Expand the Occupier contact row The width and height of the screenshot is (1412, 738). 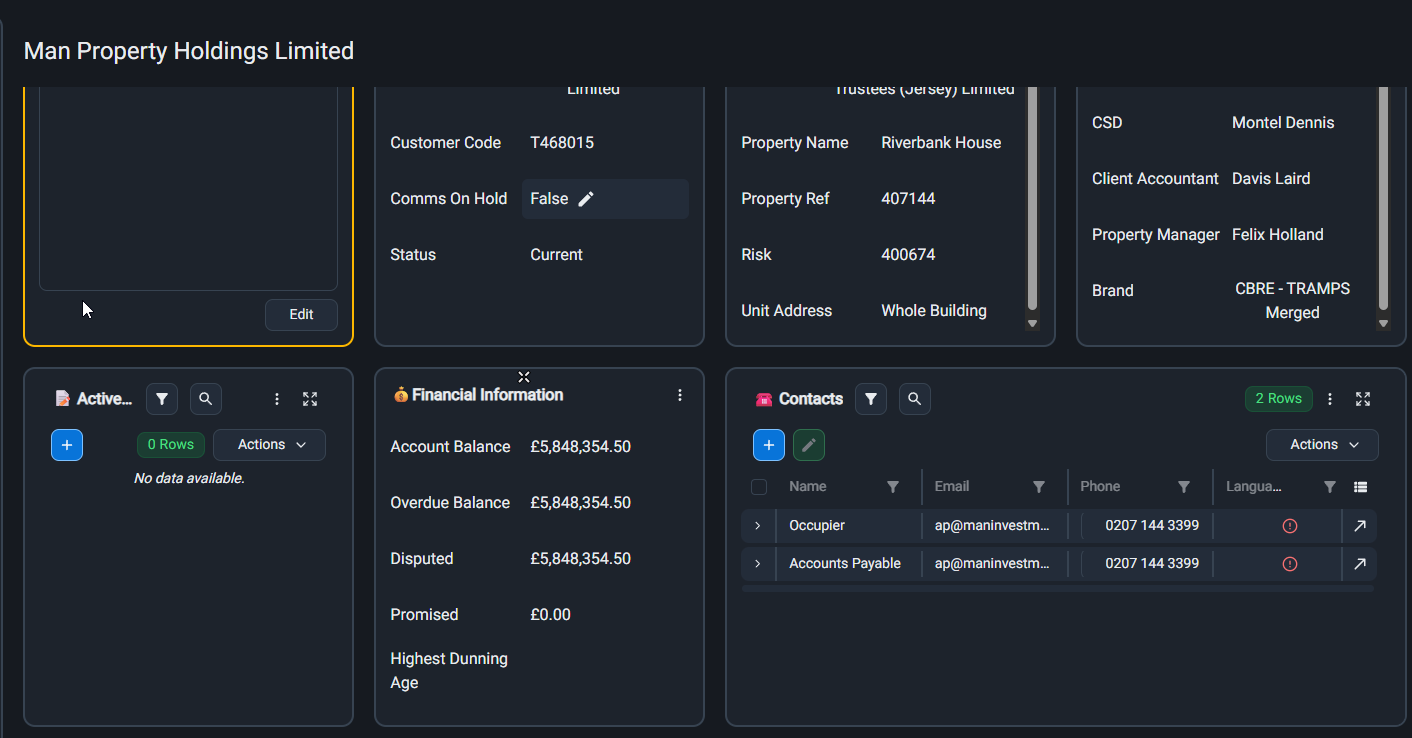click(757, 526)
